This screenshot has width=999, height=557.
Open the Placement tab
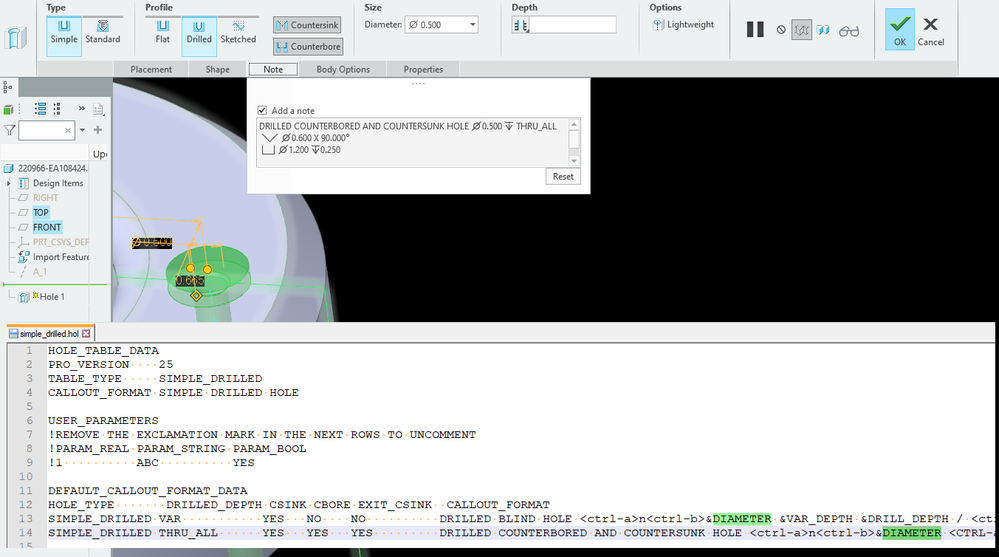coord(151,69)
